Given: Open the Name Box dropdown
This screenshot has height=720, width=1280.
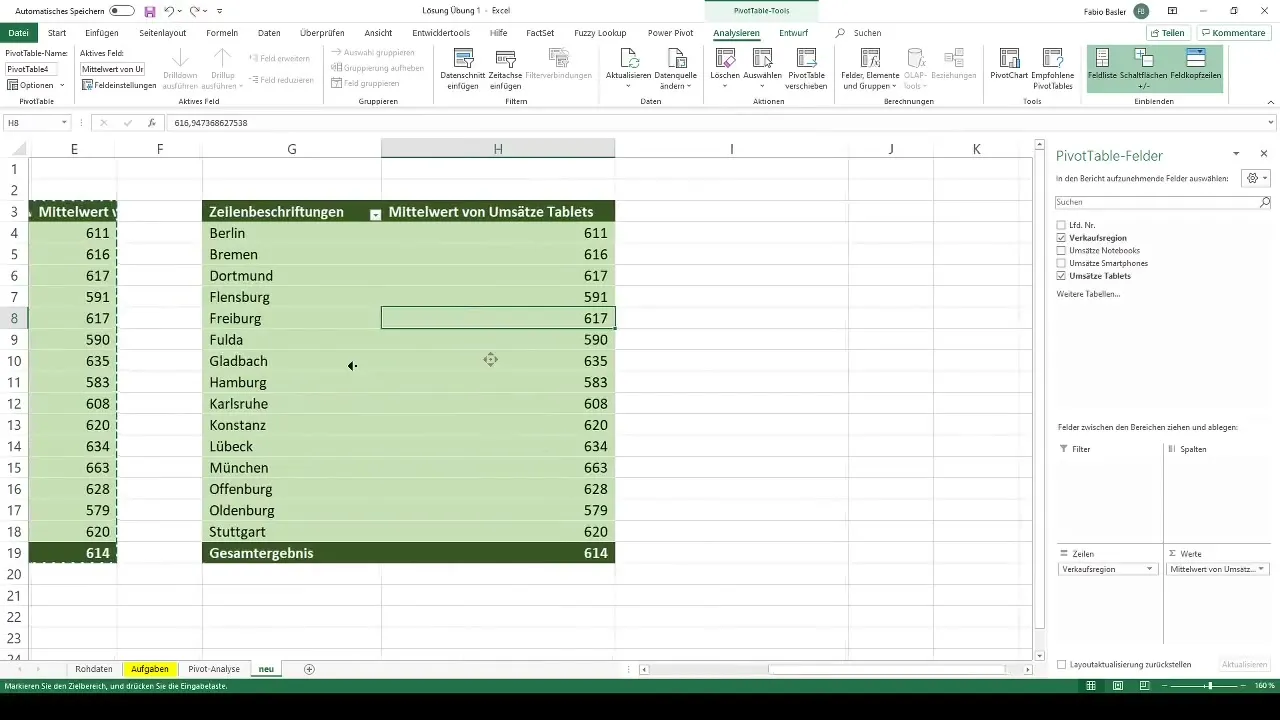Looking at the screenshot, I should tap(64, 122).
